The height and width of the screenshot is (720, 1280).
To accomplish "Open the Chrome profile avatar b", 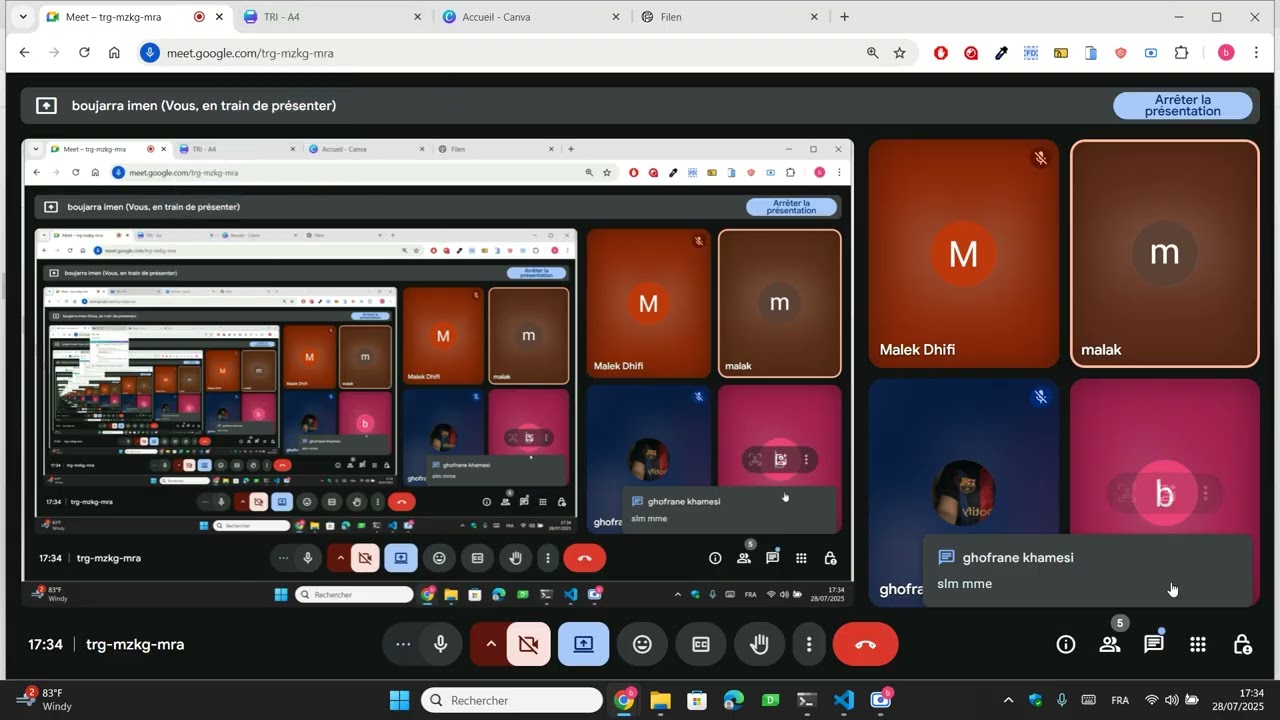I will (1226, 53).
